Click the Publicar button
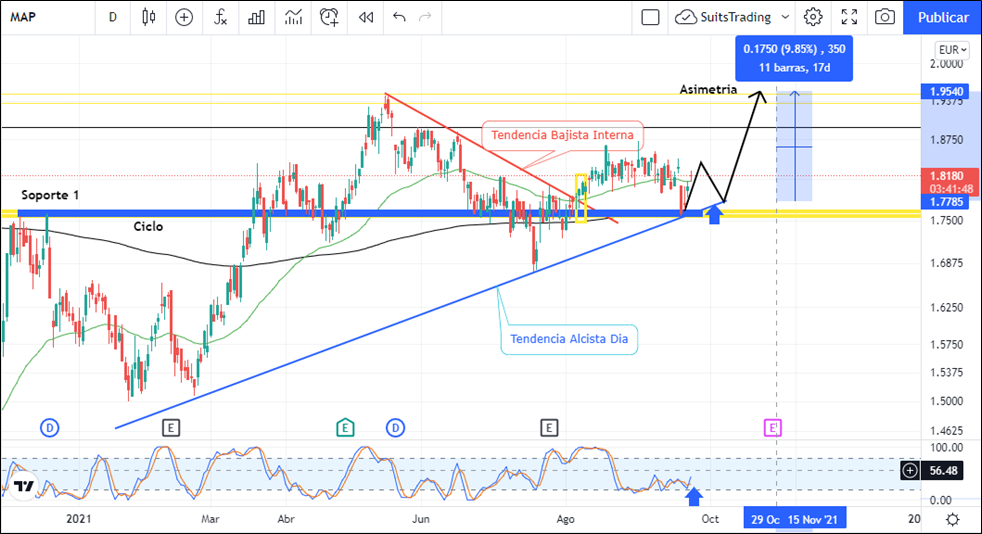 (942, 17)
